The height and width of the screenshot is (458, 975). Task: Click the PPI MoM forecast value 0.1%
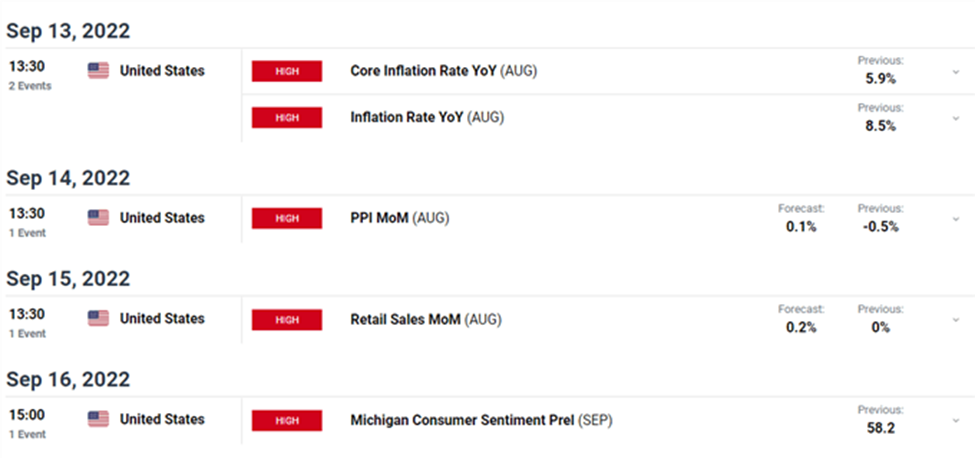pyautogui.click(x=801, y=227)
